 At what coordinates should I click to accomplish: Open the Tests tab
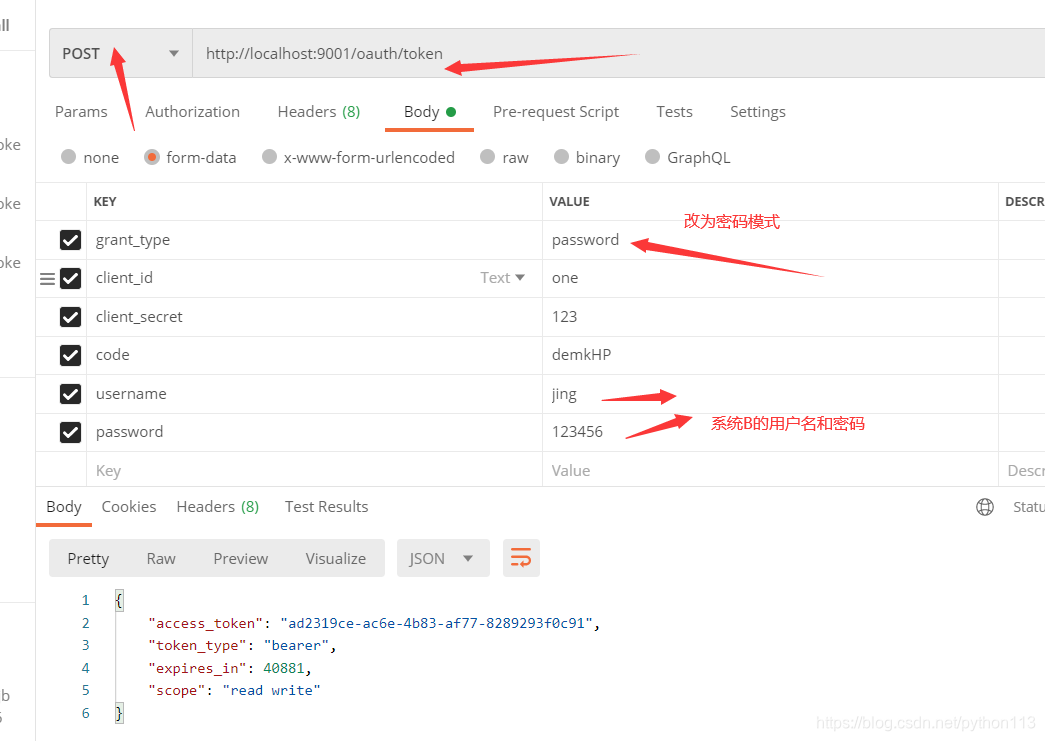[674, 112]
